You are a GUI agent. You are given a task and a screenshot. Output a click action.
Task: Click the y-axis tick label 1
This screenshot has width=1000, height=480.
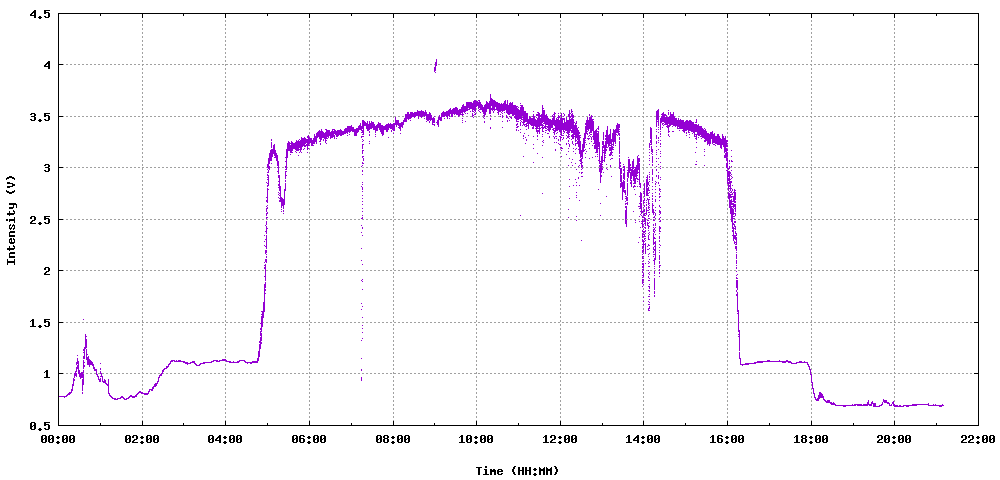coord(47,374)
